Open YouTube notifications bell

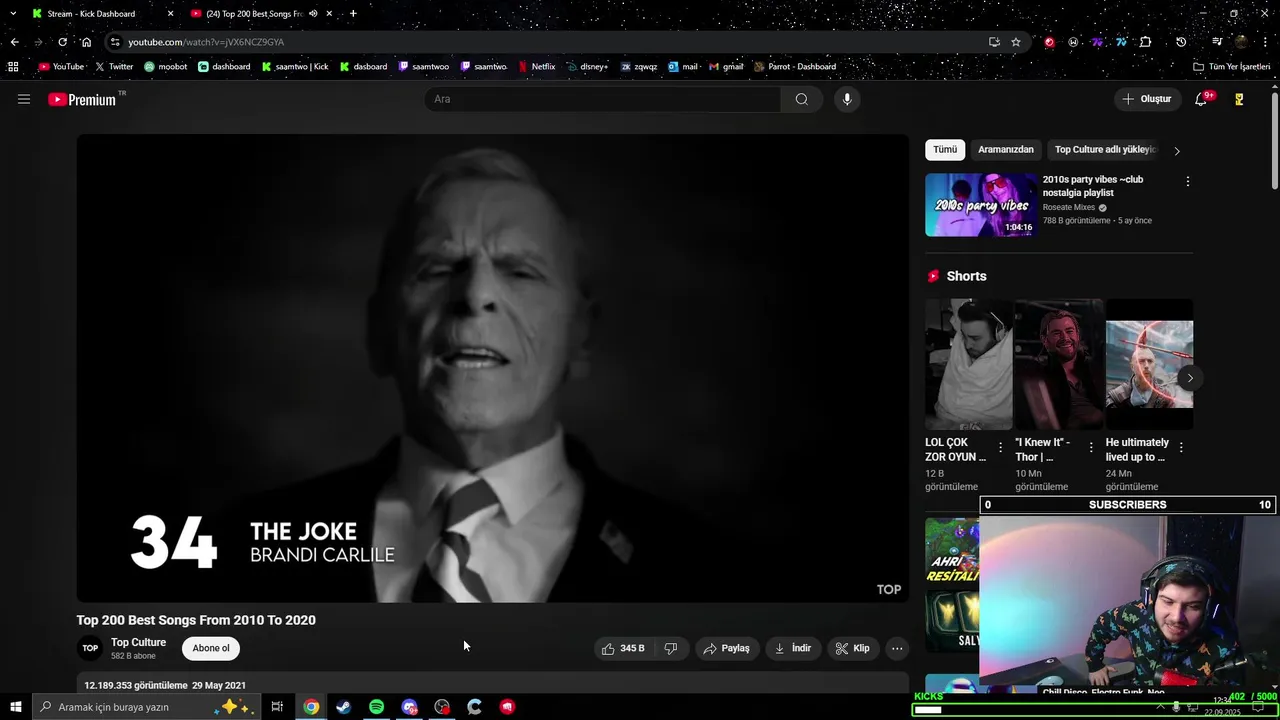pyautogui.click(x=1201, y=99)
